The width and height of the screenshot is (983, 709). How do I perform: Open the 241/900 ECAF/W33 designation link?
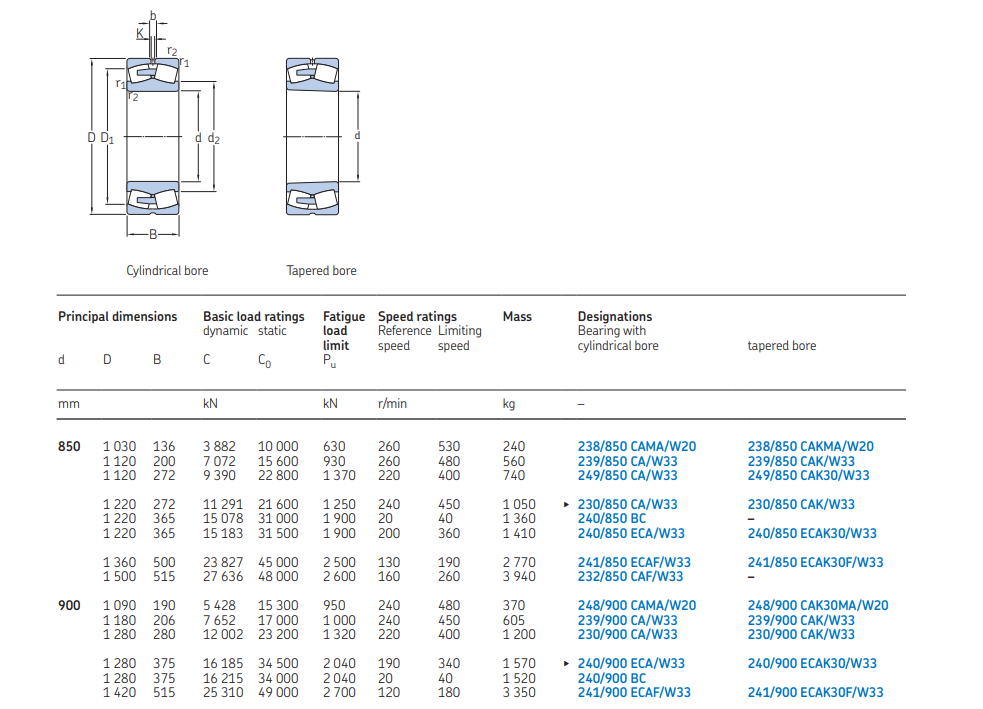tap(634, 692)
